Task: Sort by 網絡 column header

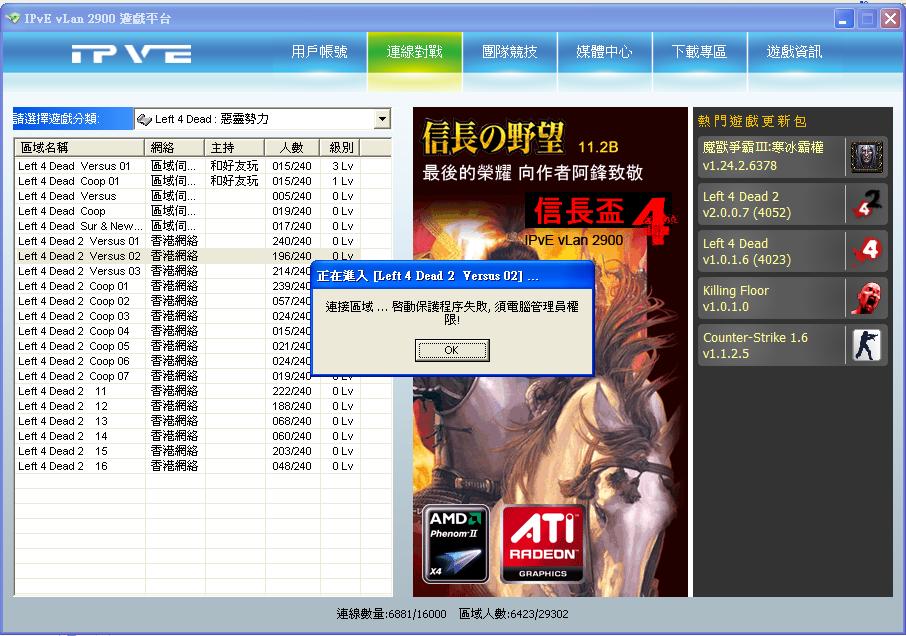Action: tap(174, 147)
